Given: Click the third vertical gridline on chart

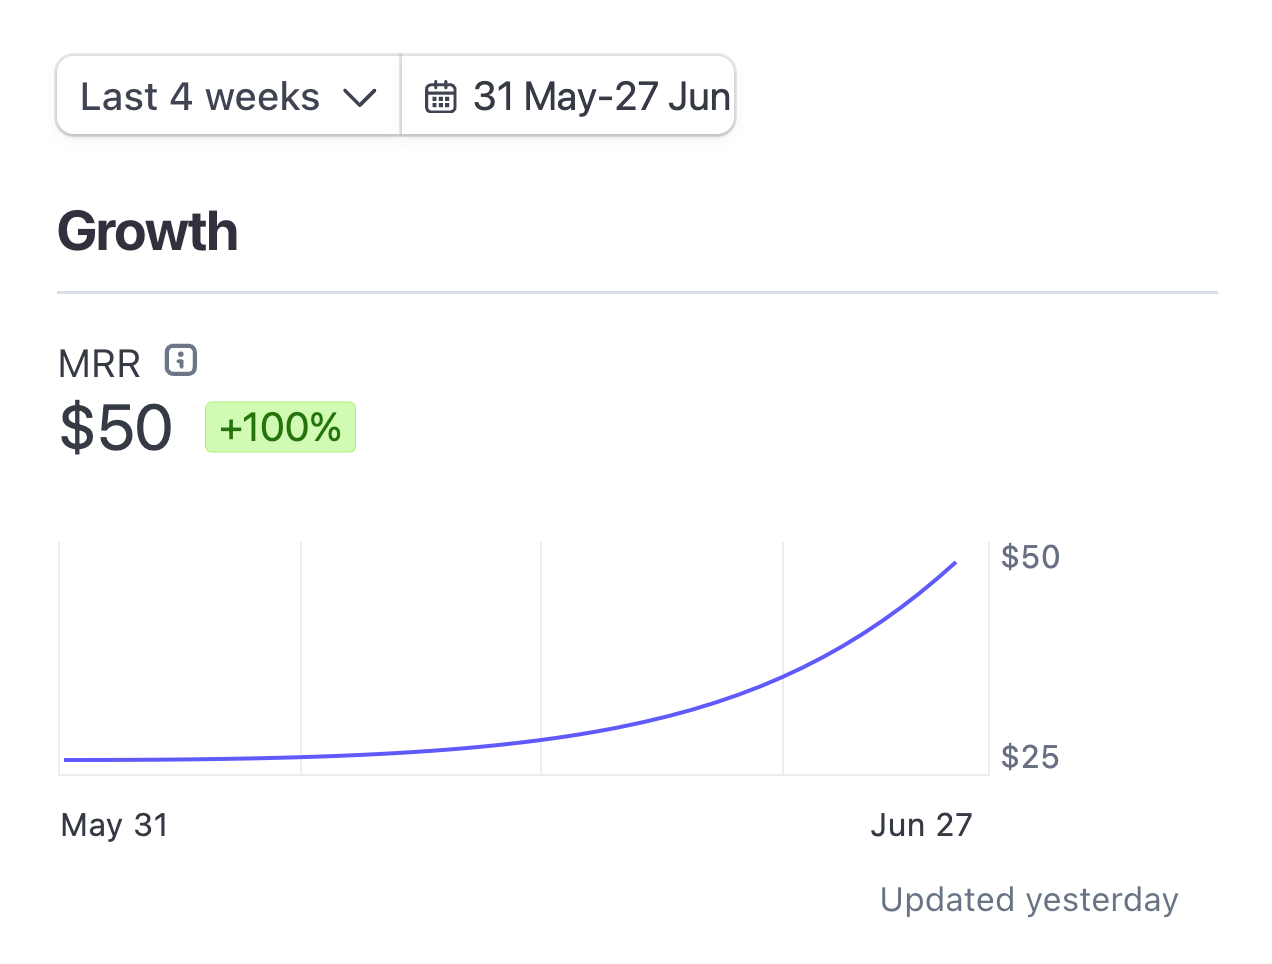Looking at the screenshot, I should pos(783,658).
